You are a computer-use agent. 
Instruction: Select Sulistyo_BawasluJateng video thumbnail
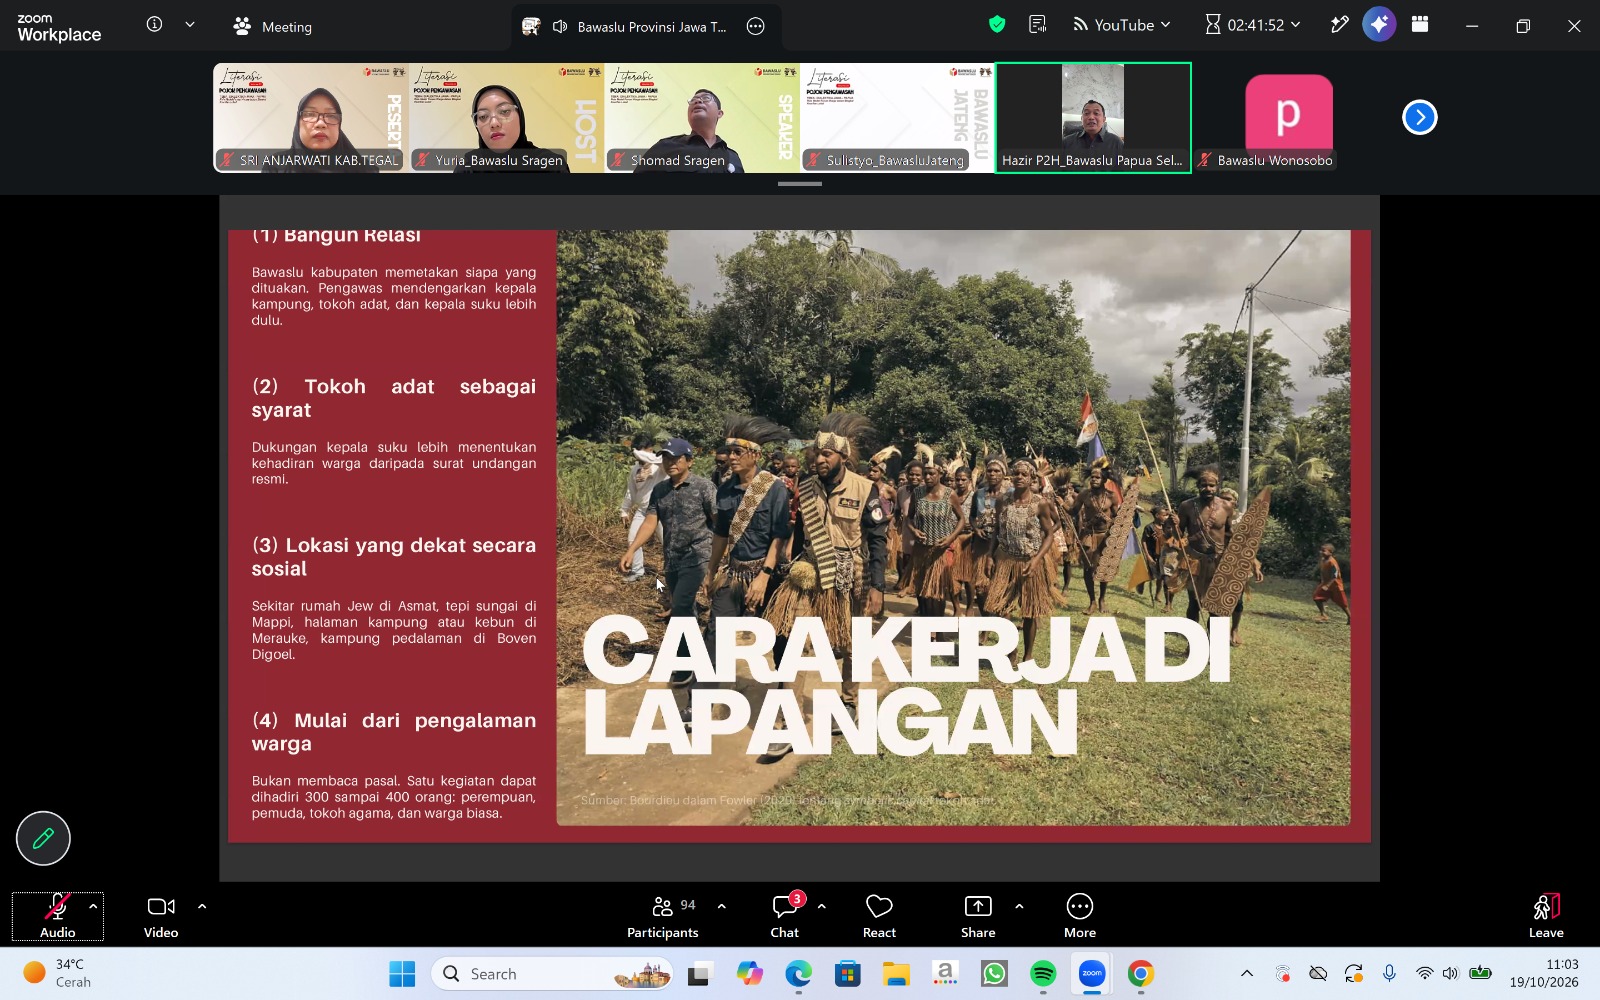click(897, 118)
